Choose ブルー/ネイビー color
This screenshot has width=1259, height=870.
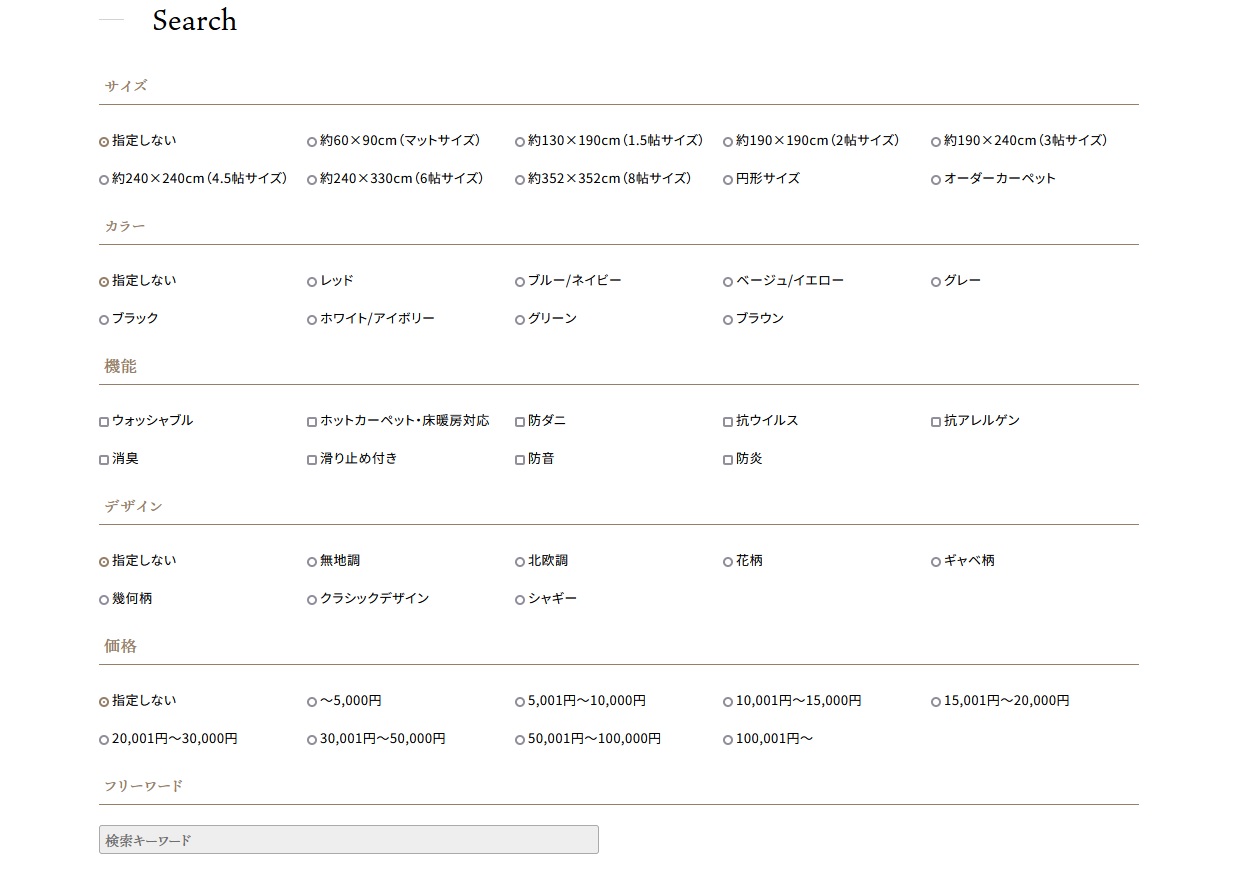[x=520, y=282]
